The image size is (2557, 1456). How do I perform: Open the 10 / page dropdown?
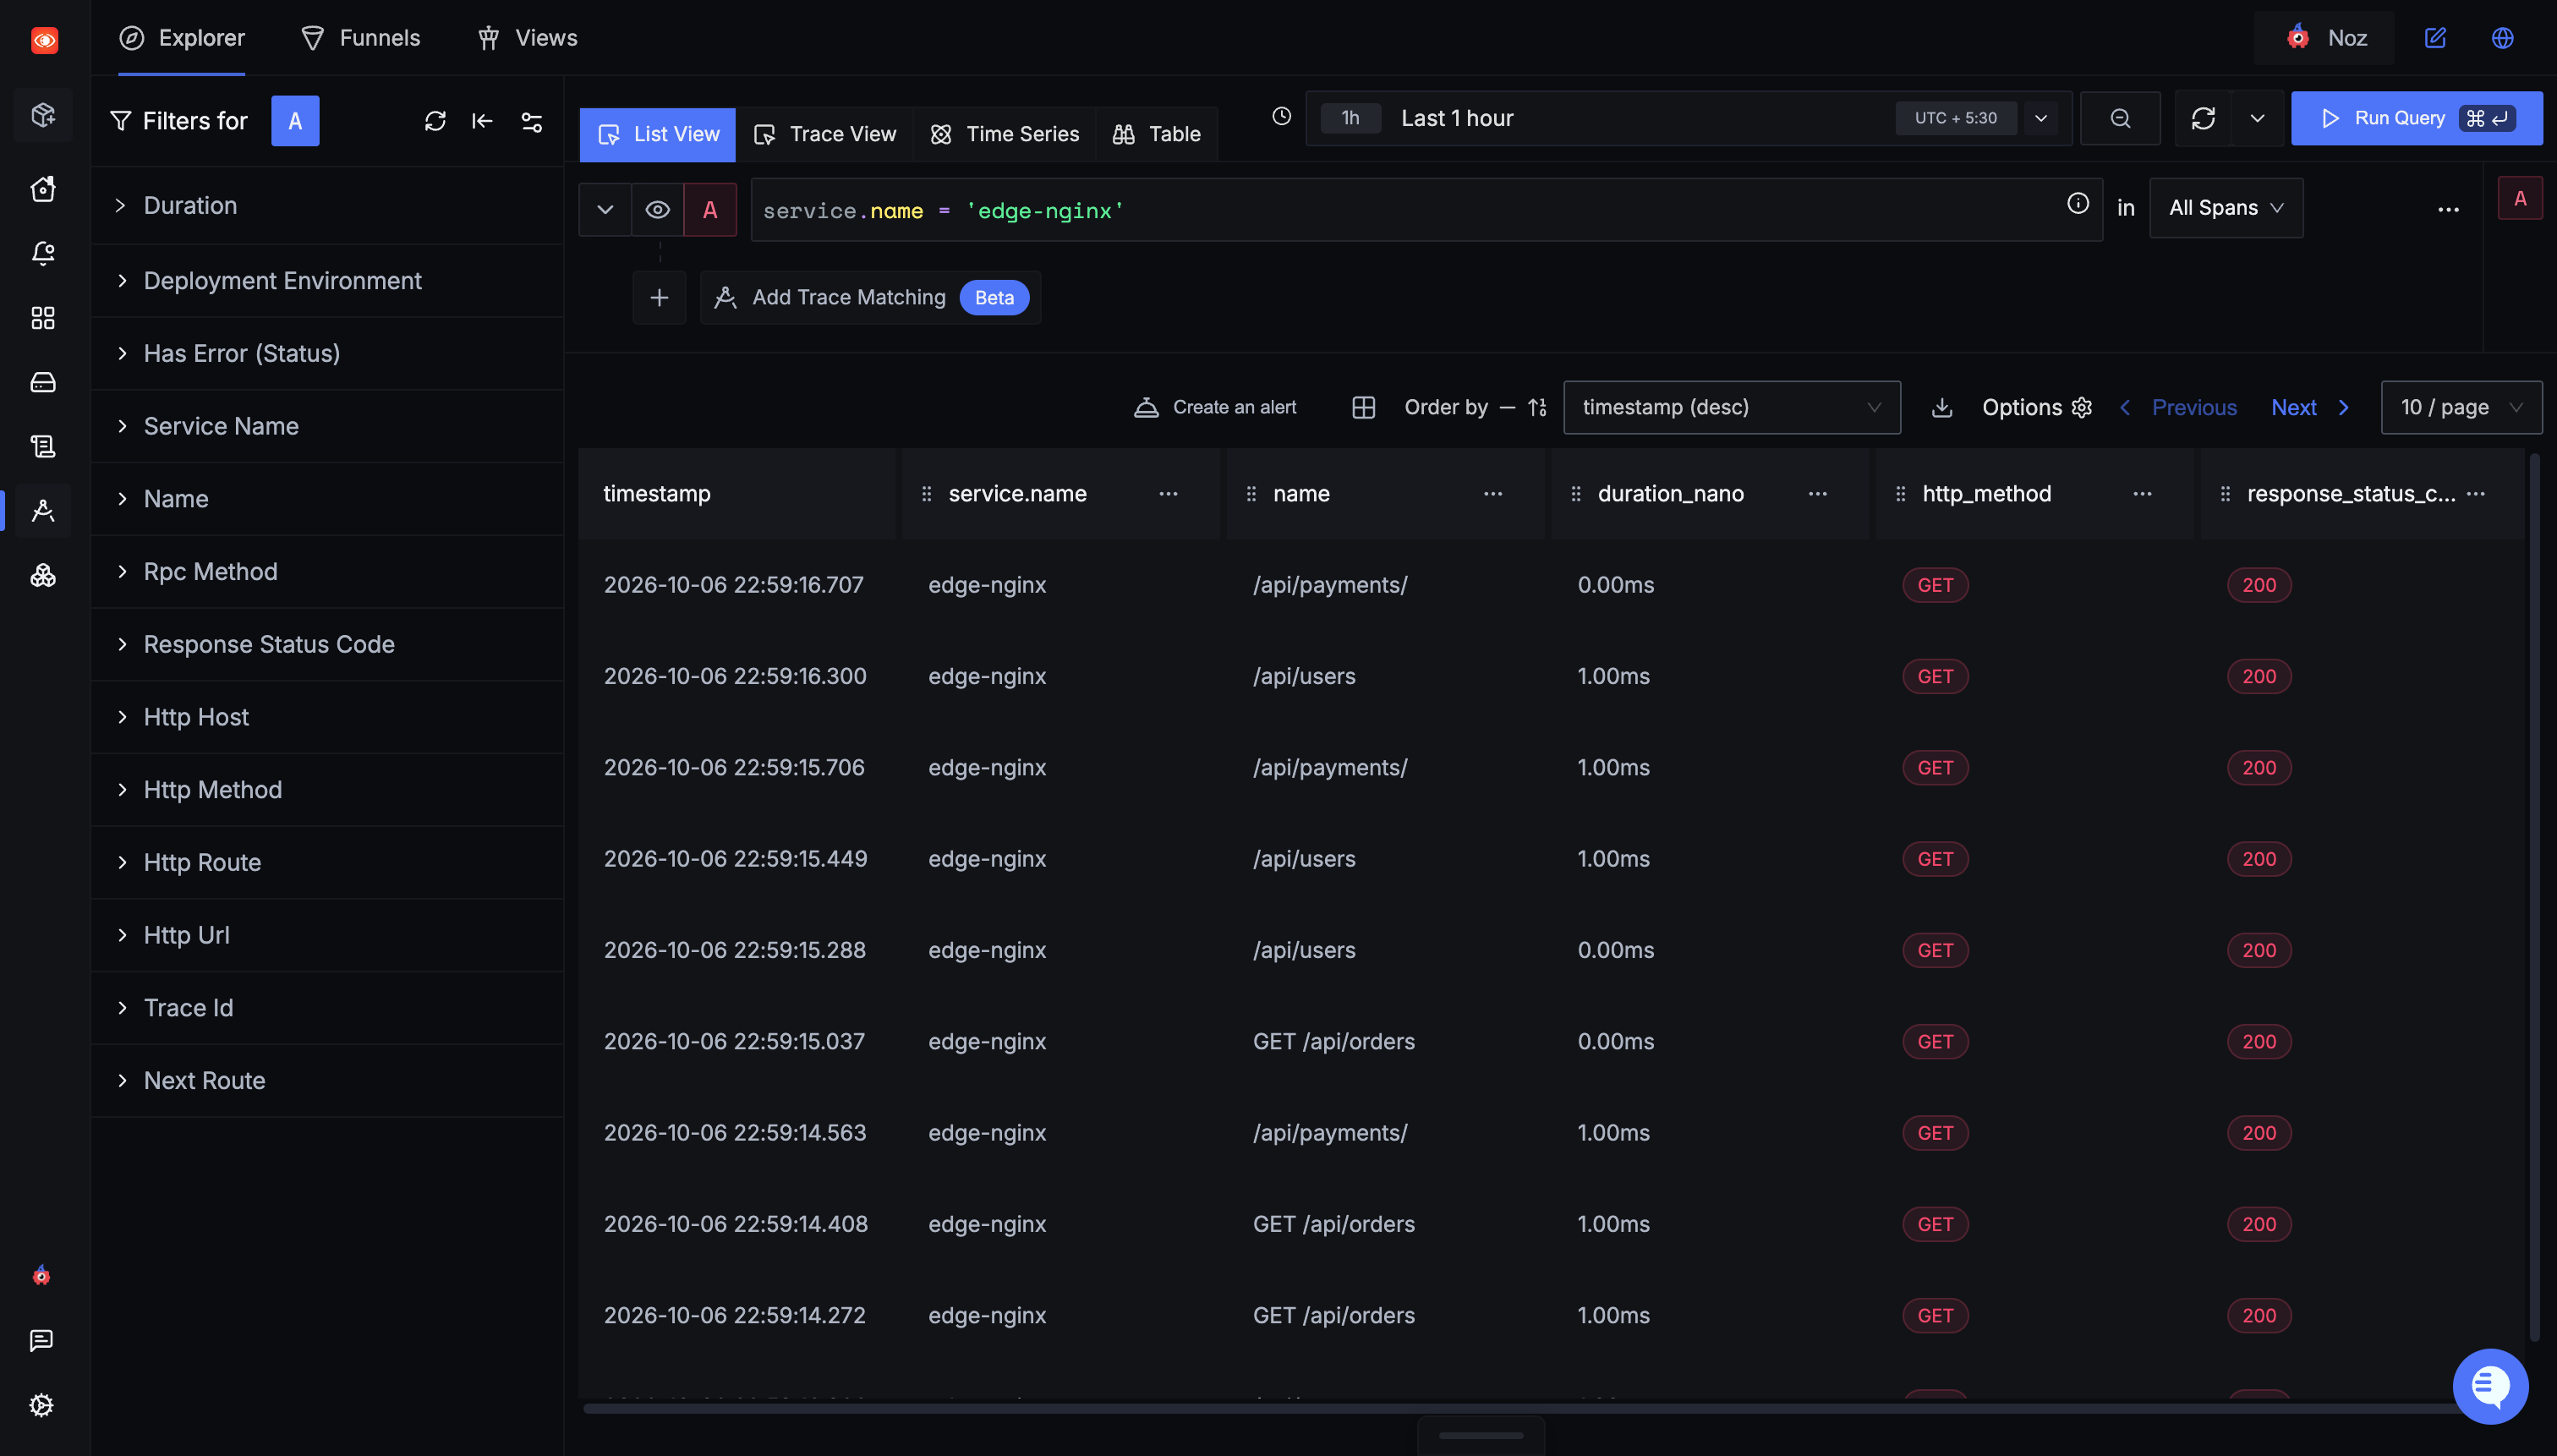(2461, 408)
